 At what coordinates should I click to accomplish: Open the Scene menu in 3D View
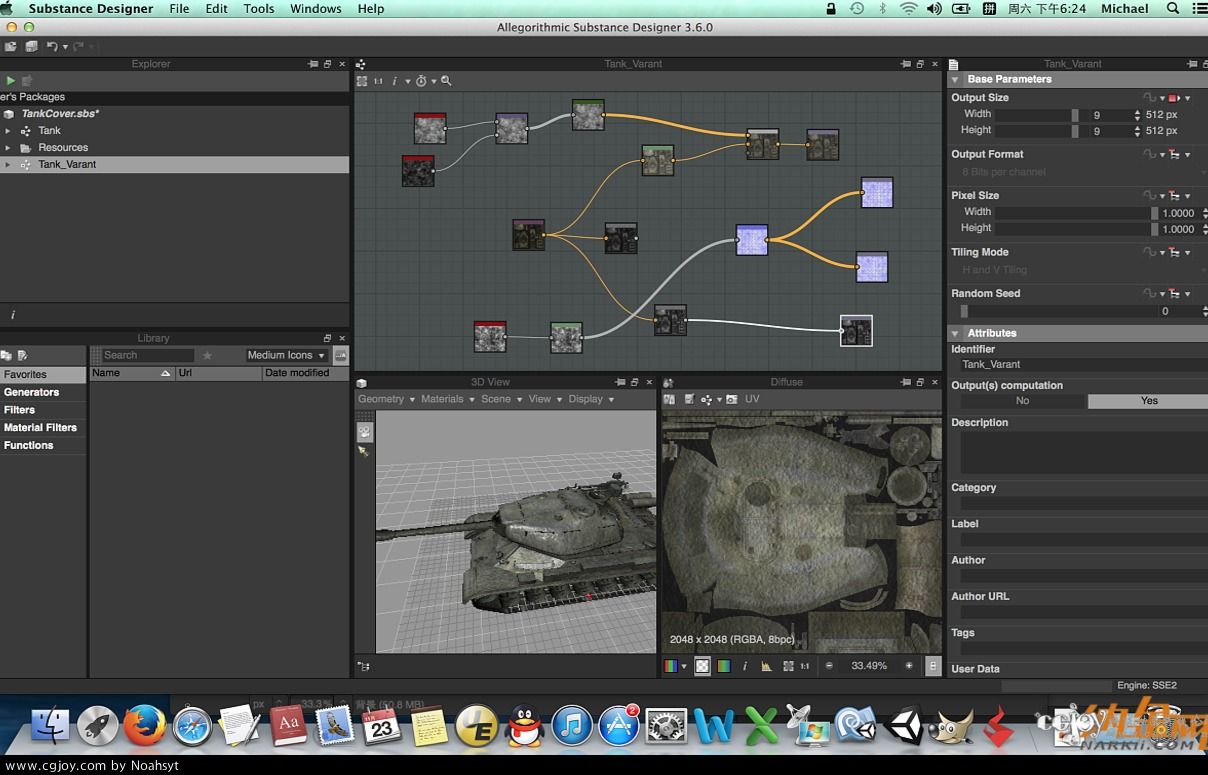(501, 399)
